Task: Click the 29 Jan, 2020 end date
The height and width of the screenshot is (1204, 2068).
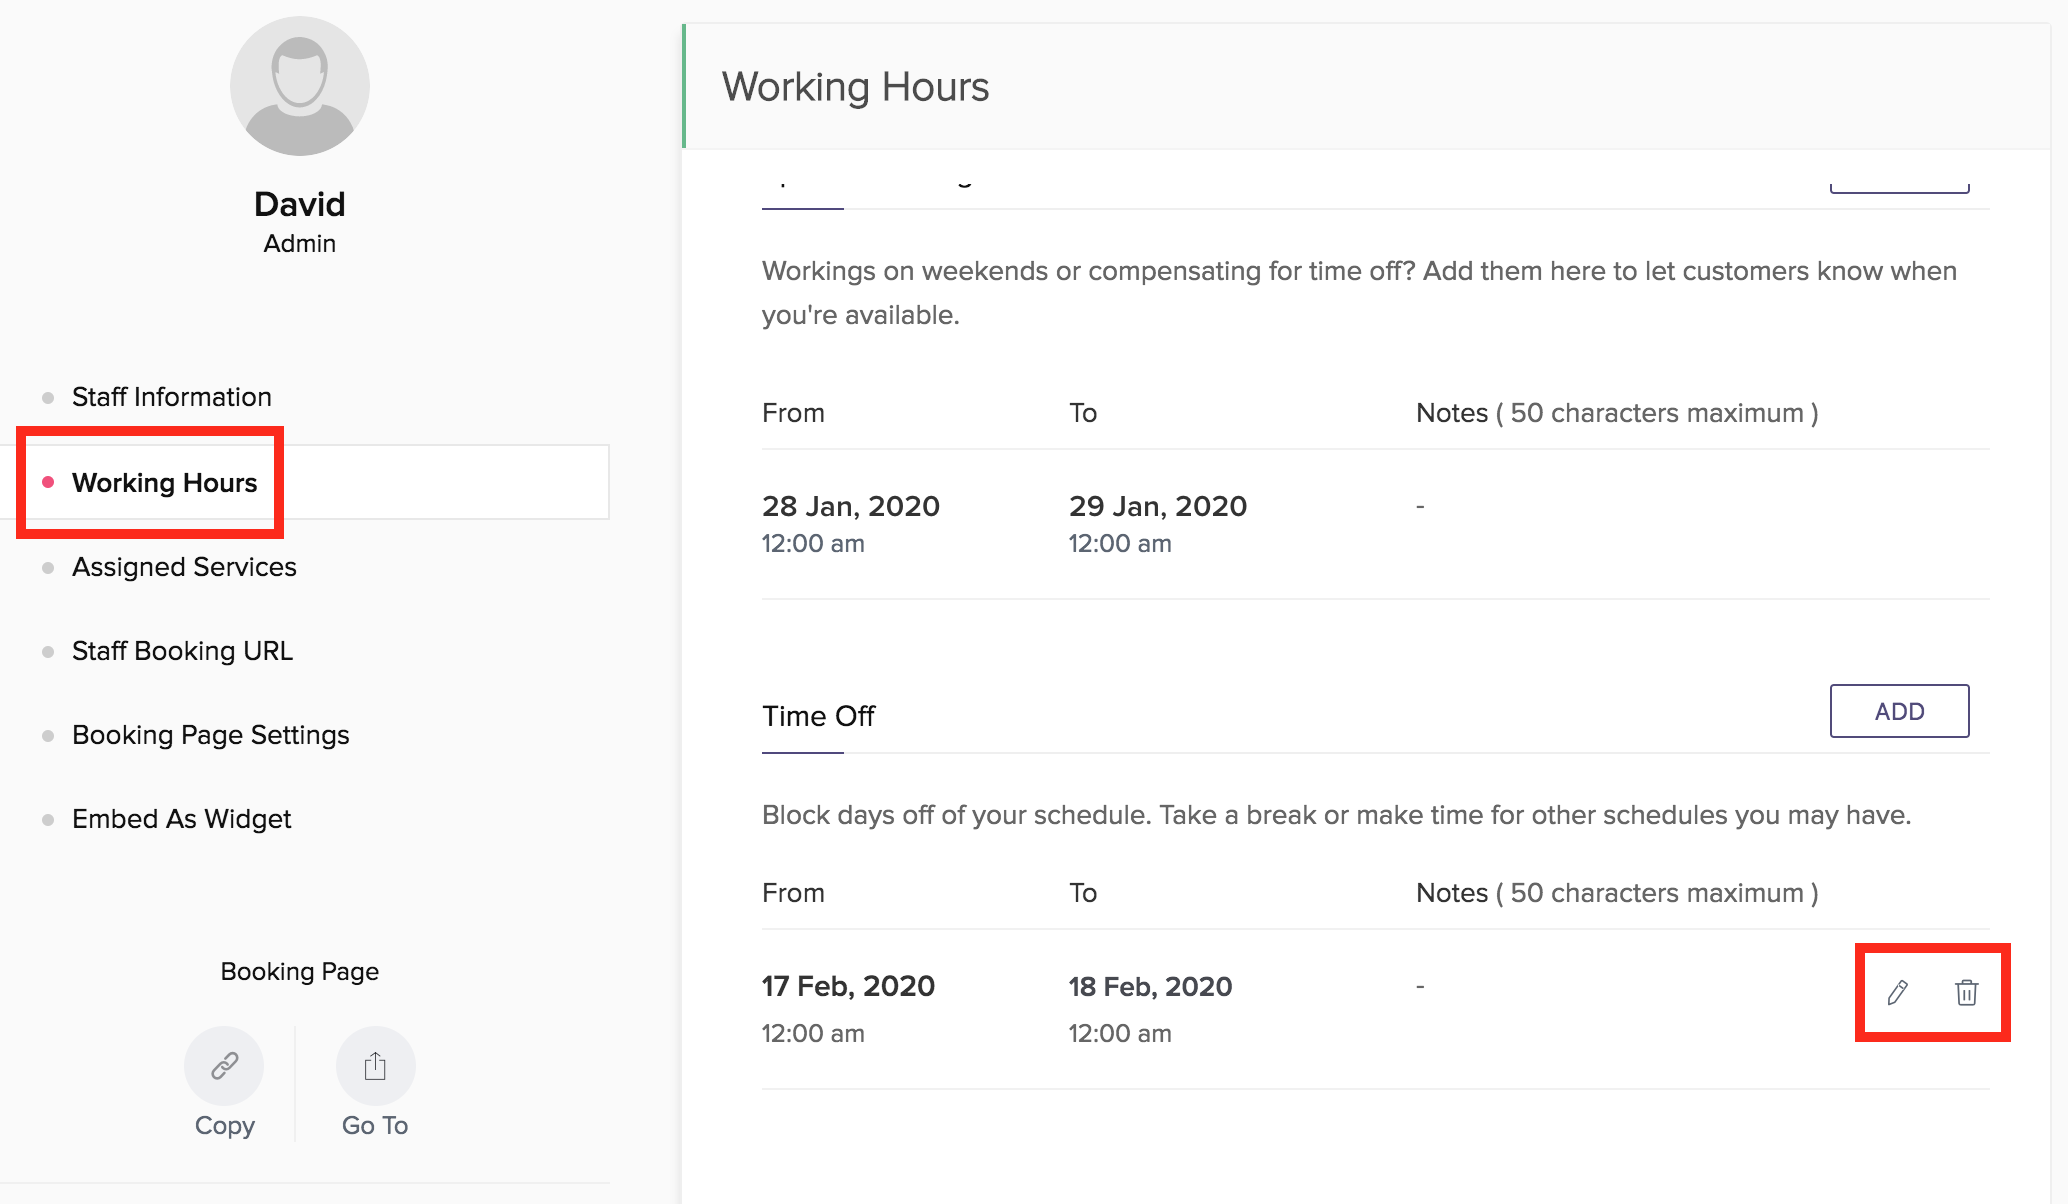Action: click(x=1157, y=506)
